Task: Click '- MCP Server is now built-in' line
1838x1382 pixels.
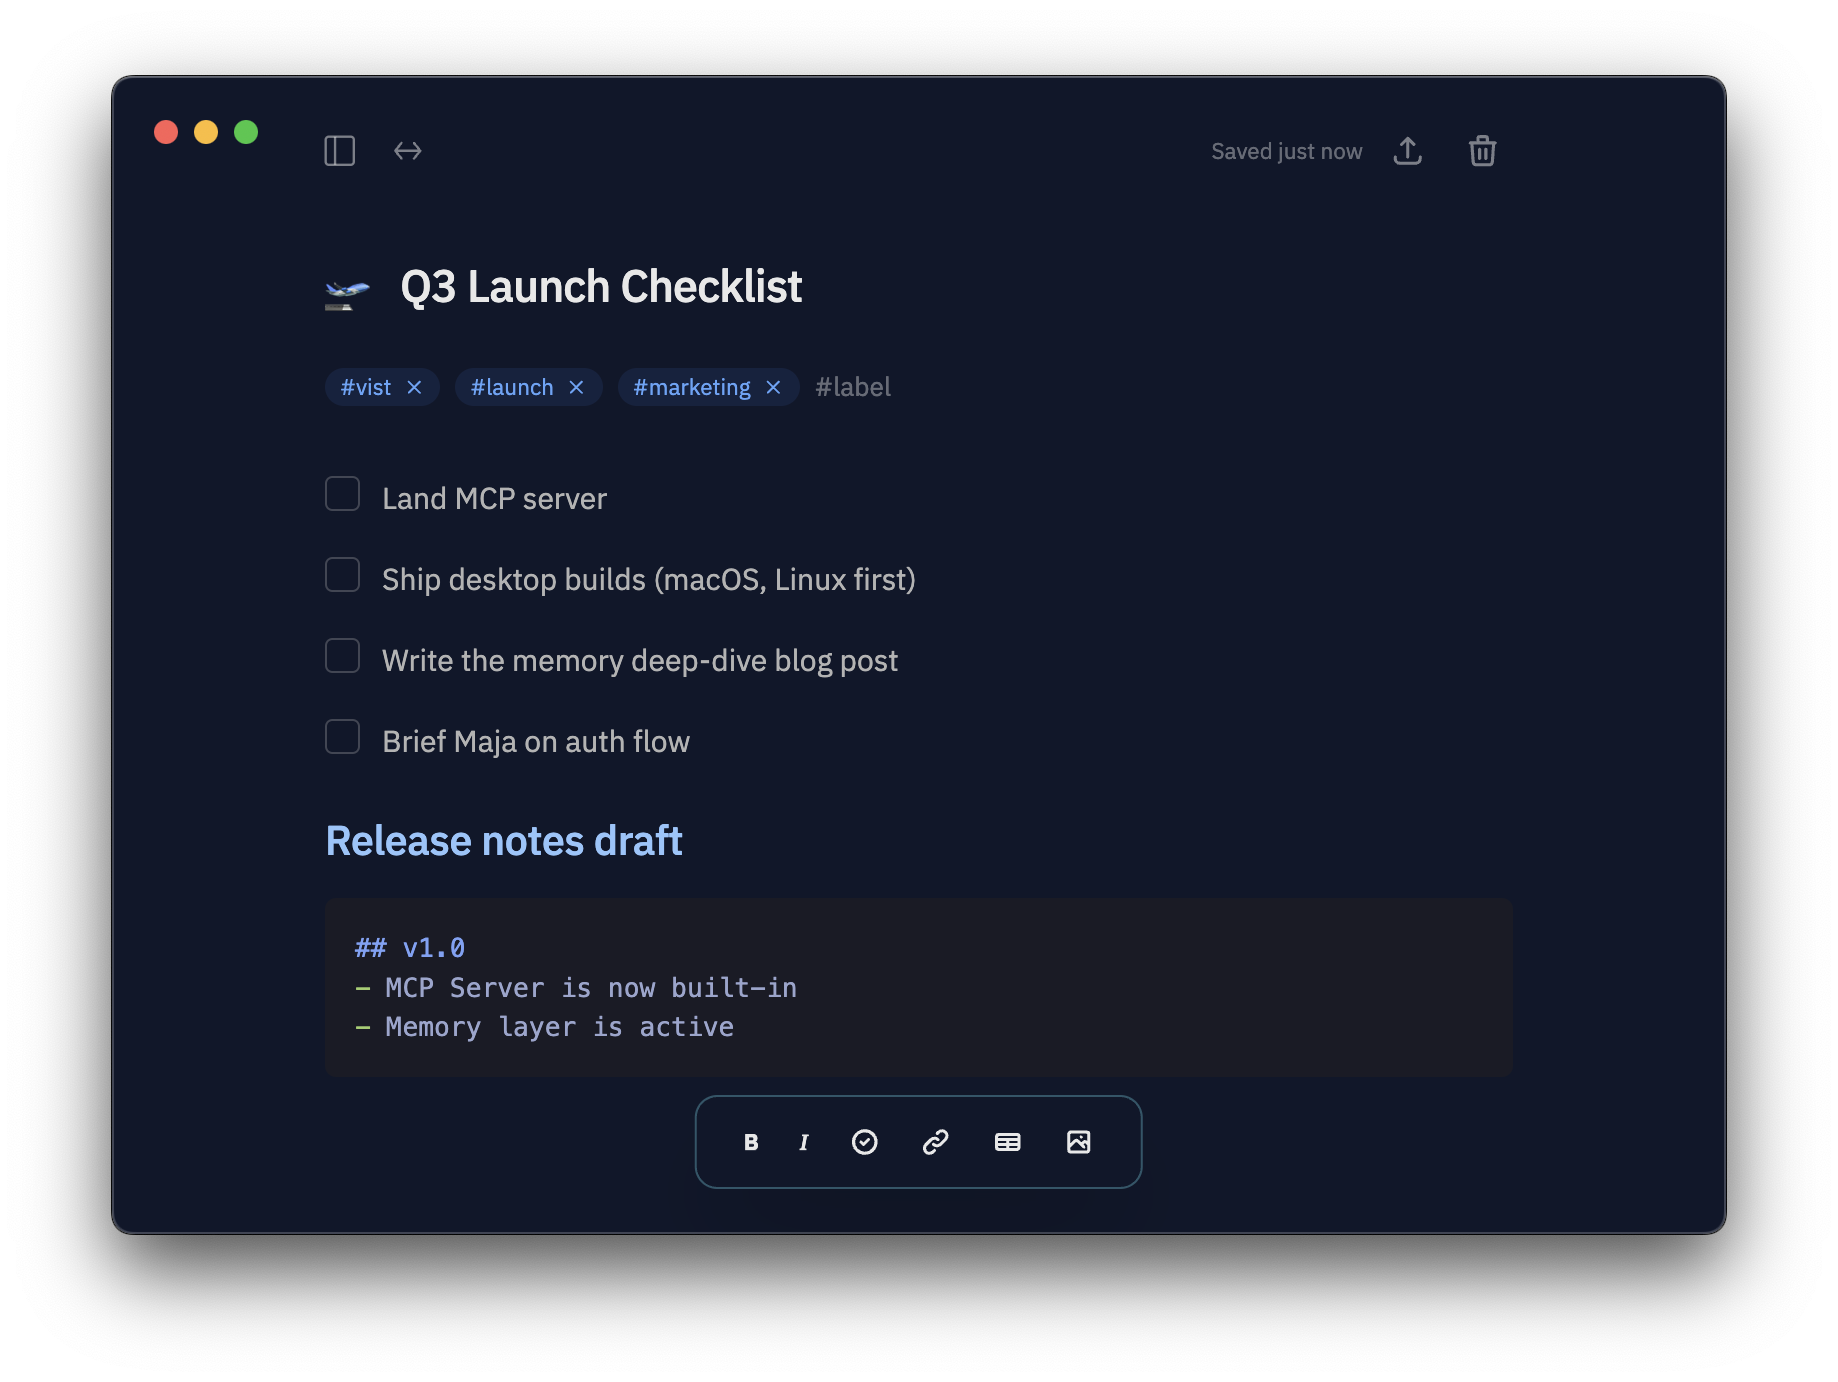Action: 576,988
